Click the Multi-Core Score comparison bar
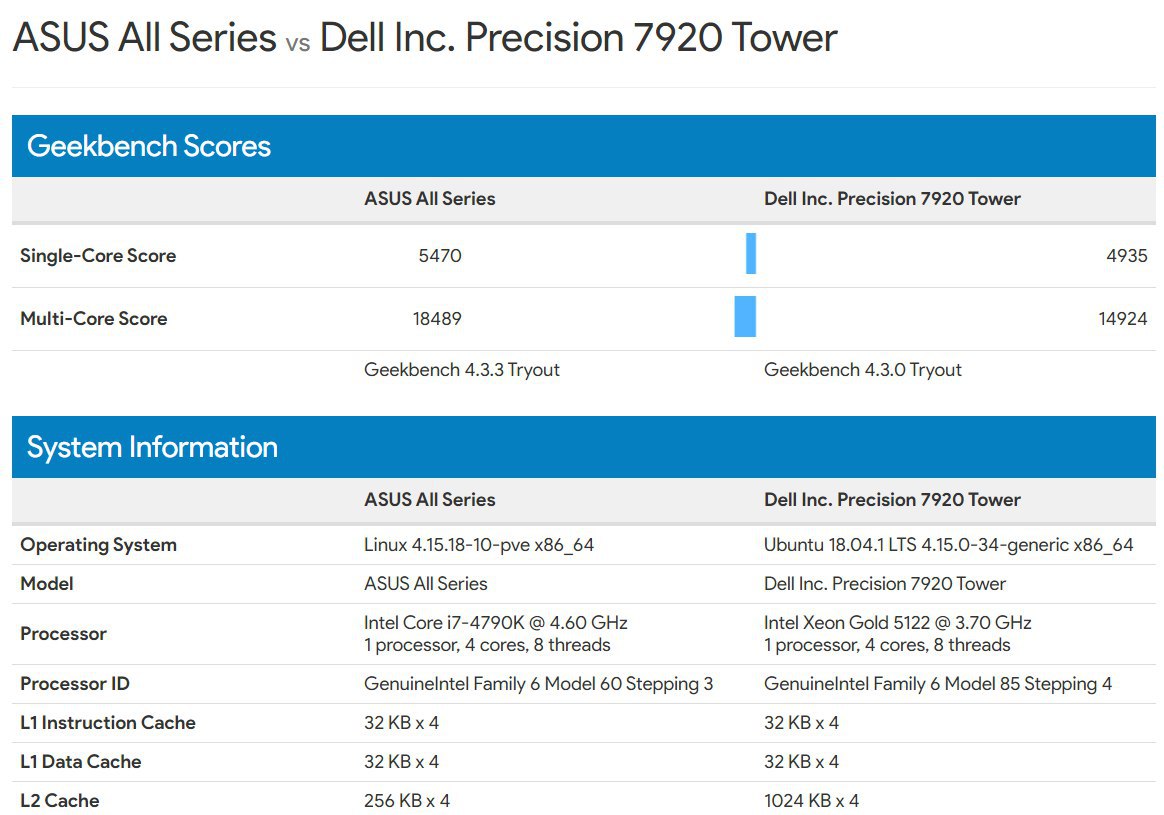Screen dimensions: 1164x815 pos(745,317)
